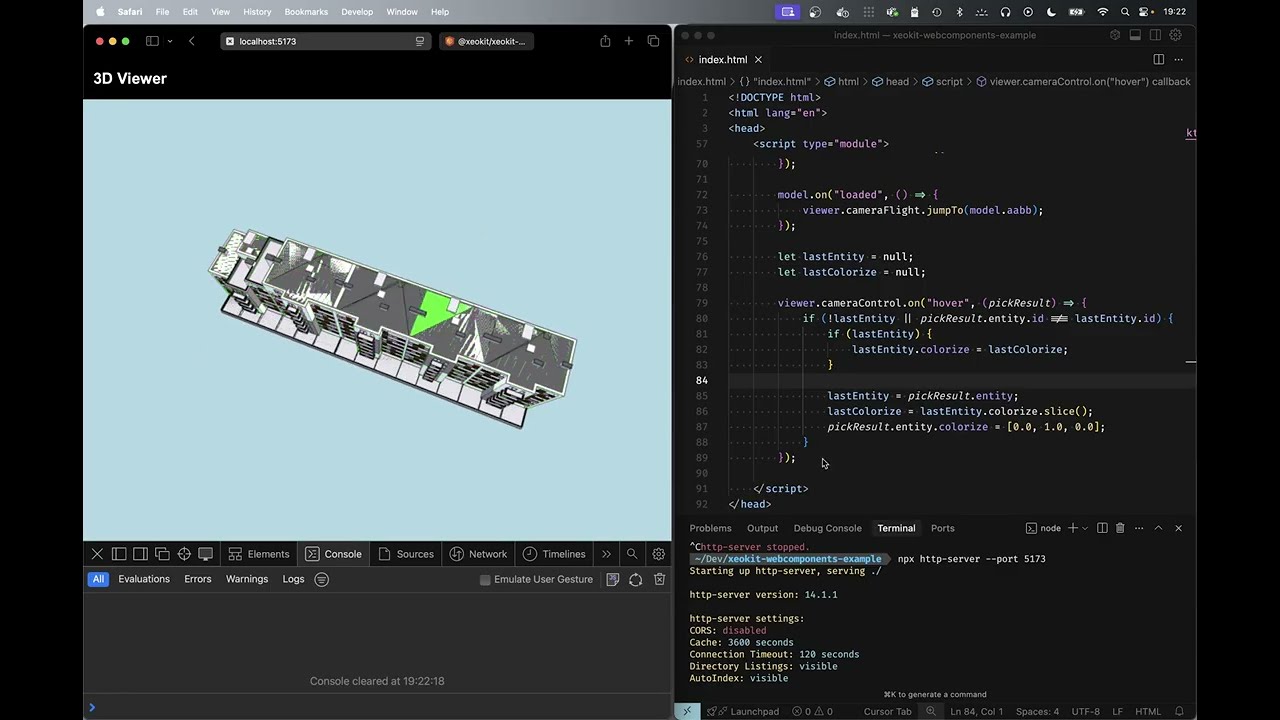Viewport: 1280px width, 720px height.
Task: Switch to Sources tab in inspector
Action: point(406,554)
